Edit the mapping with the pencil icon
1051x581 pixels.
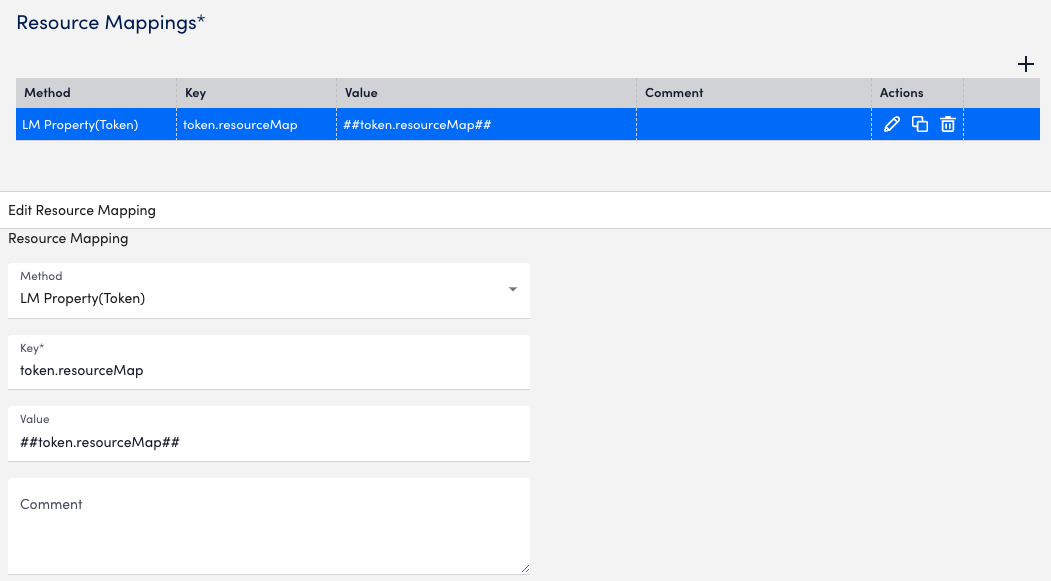click(892, 125)
